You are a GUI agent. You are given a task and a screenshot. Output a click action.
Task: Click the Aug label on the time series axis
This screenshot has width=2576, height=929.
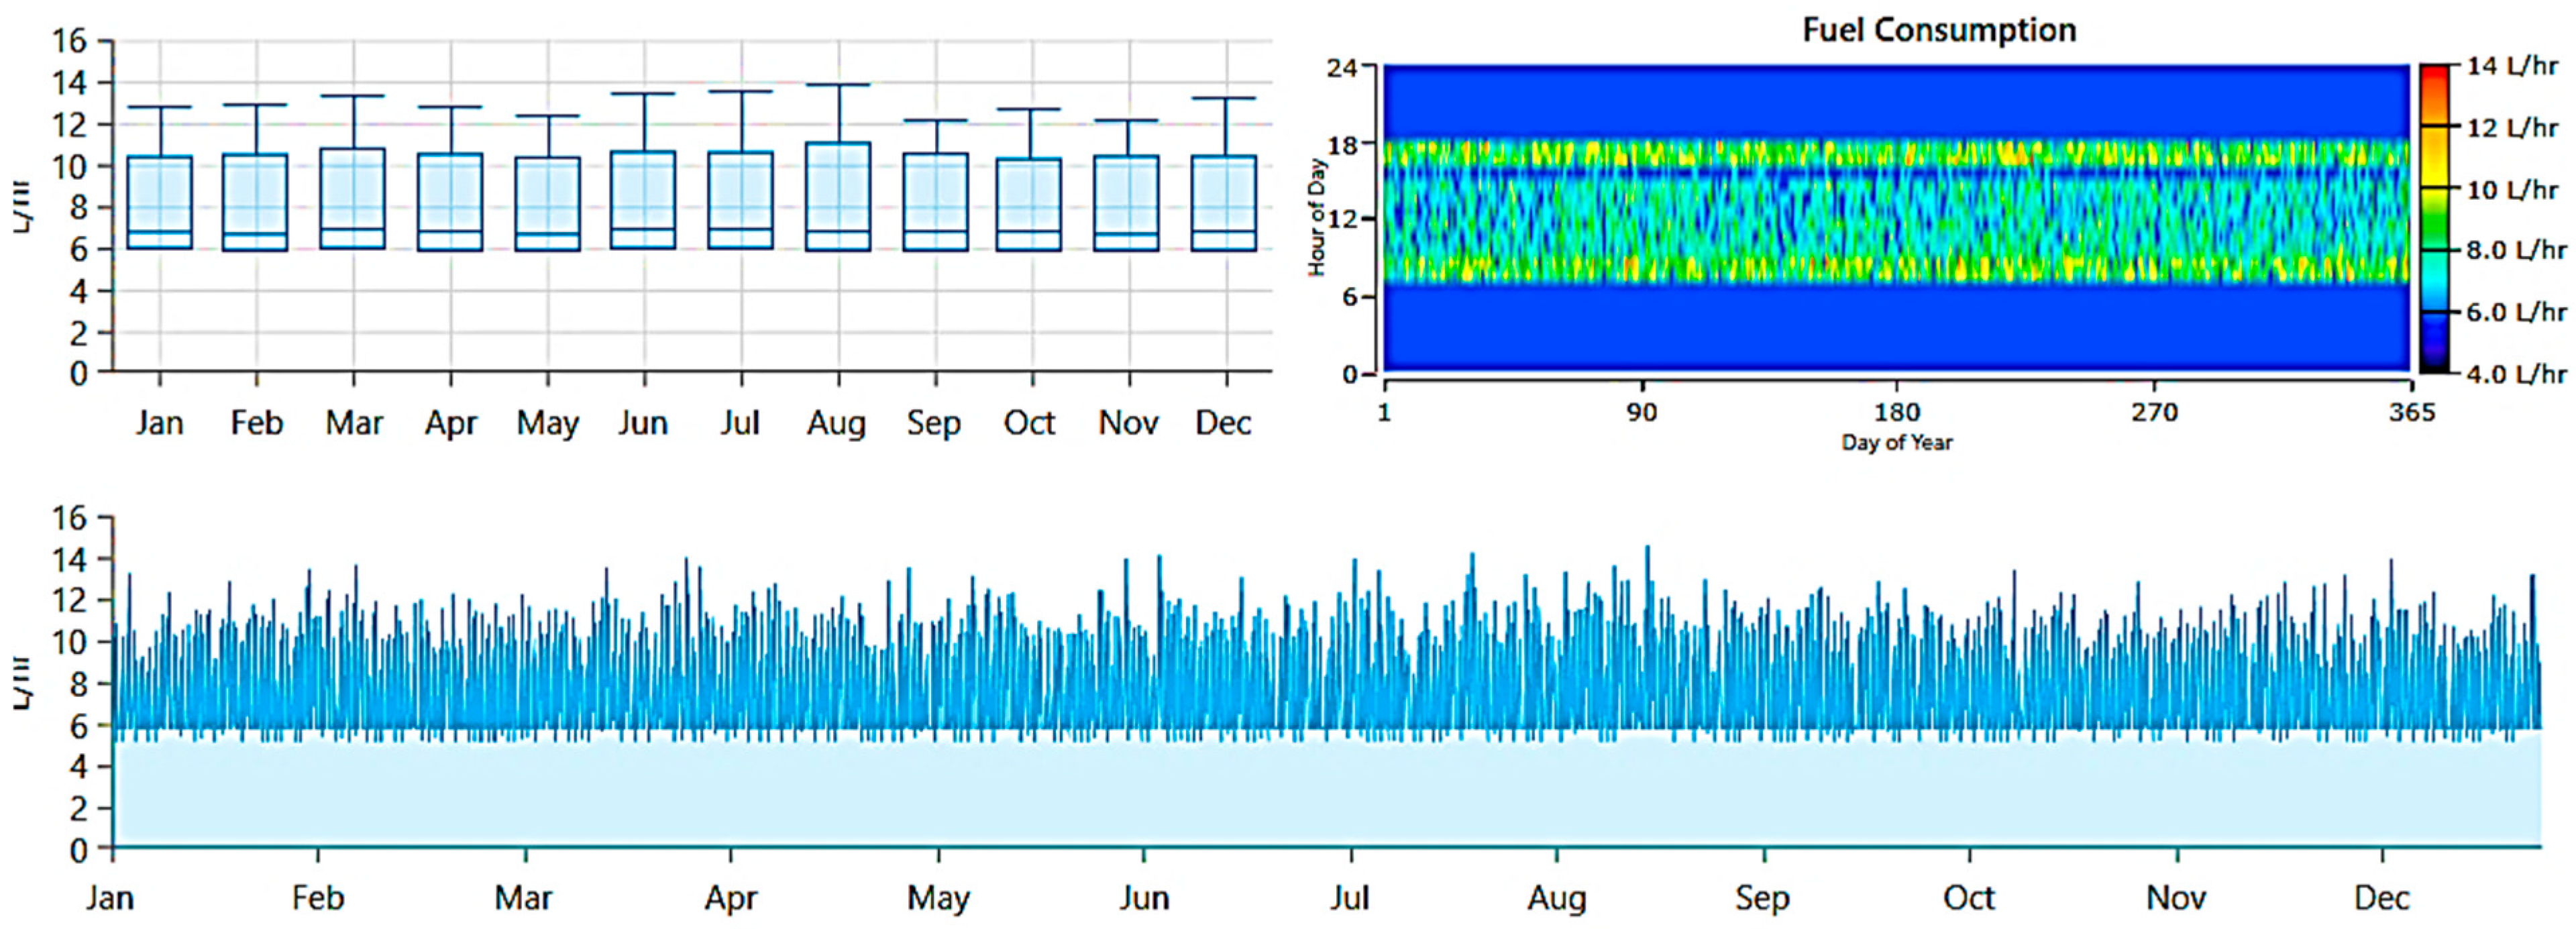(1556, 898)
